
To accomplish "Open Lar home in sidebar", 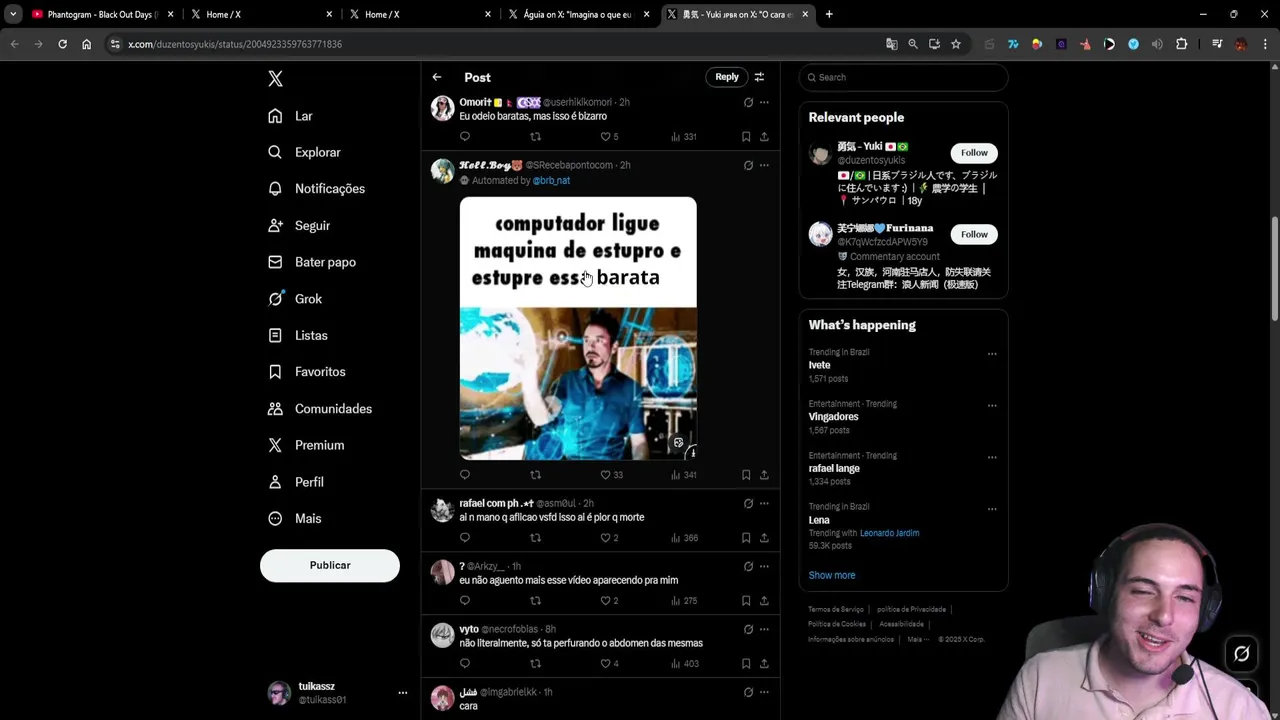I will coord(290,116).
